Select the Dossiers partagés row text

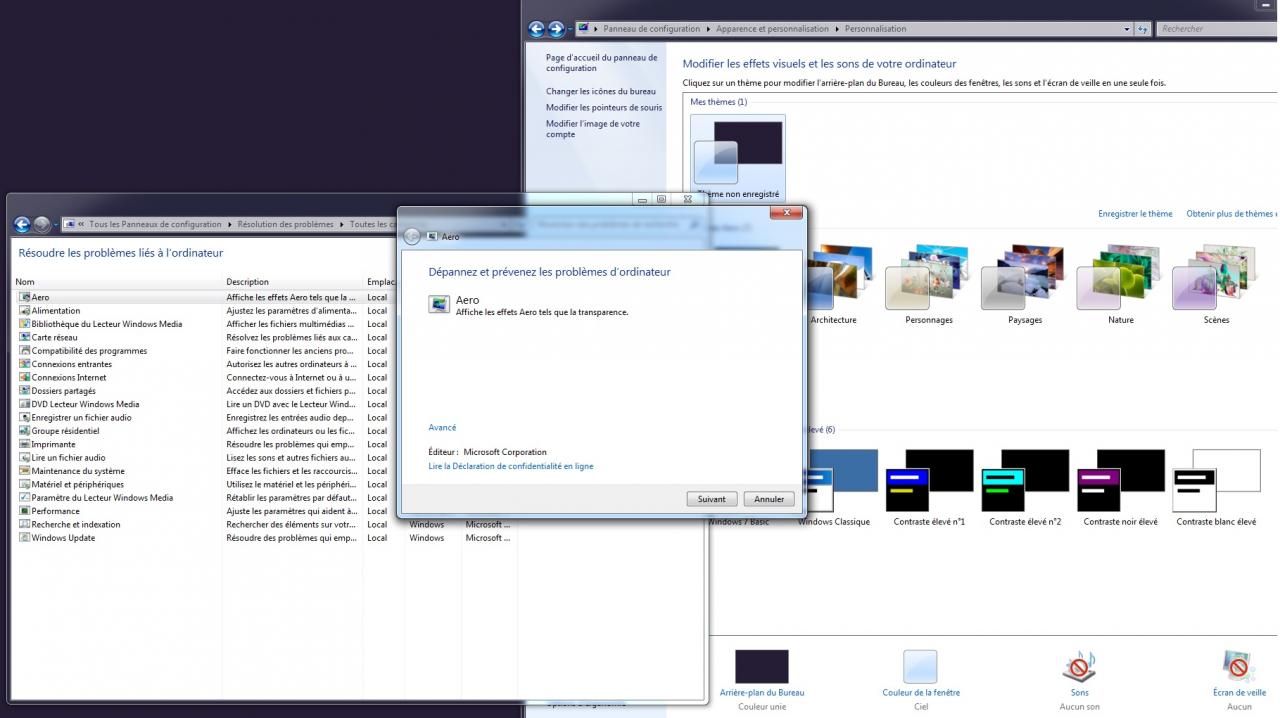point(64,391)
